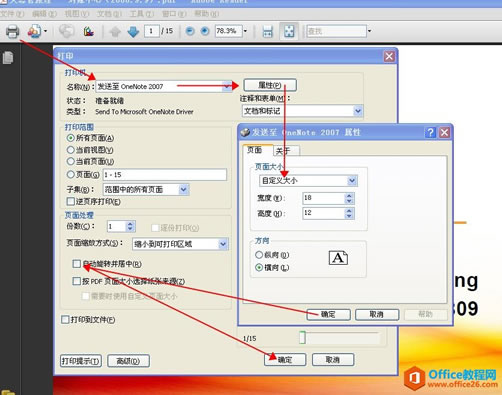The width and height of the screenshot is (502, 395).
Task: Click the width value field
Action: pyautogui.click(x=323, y=198)
